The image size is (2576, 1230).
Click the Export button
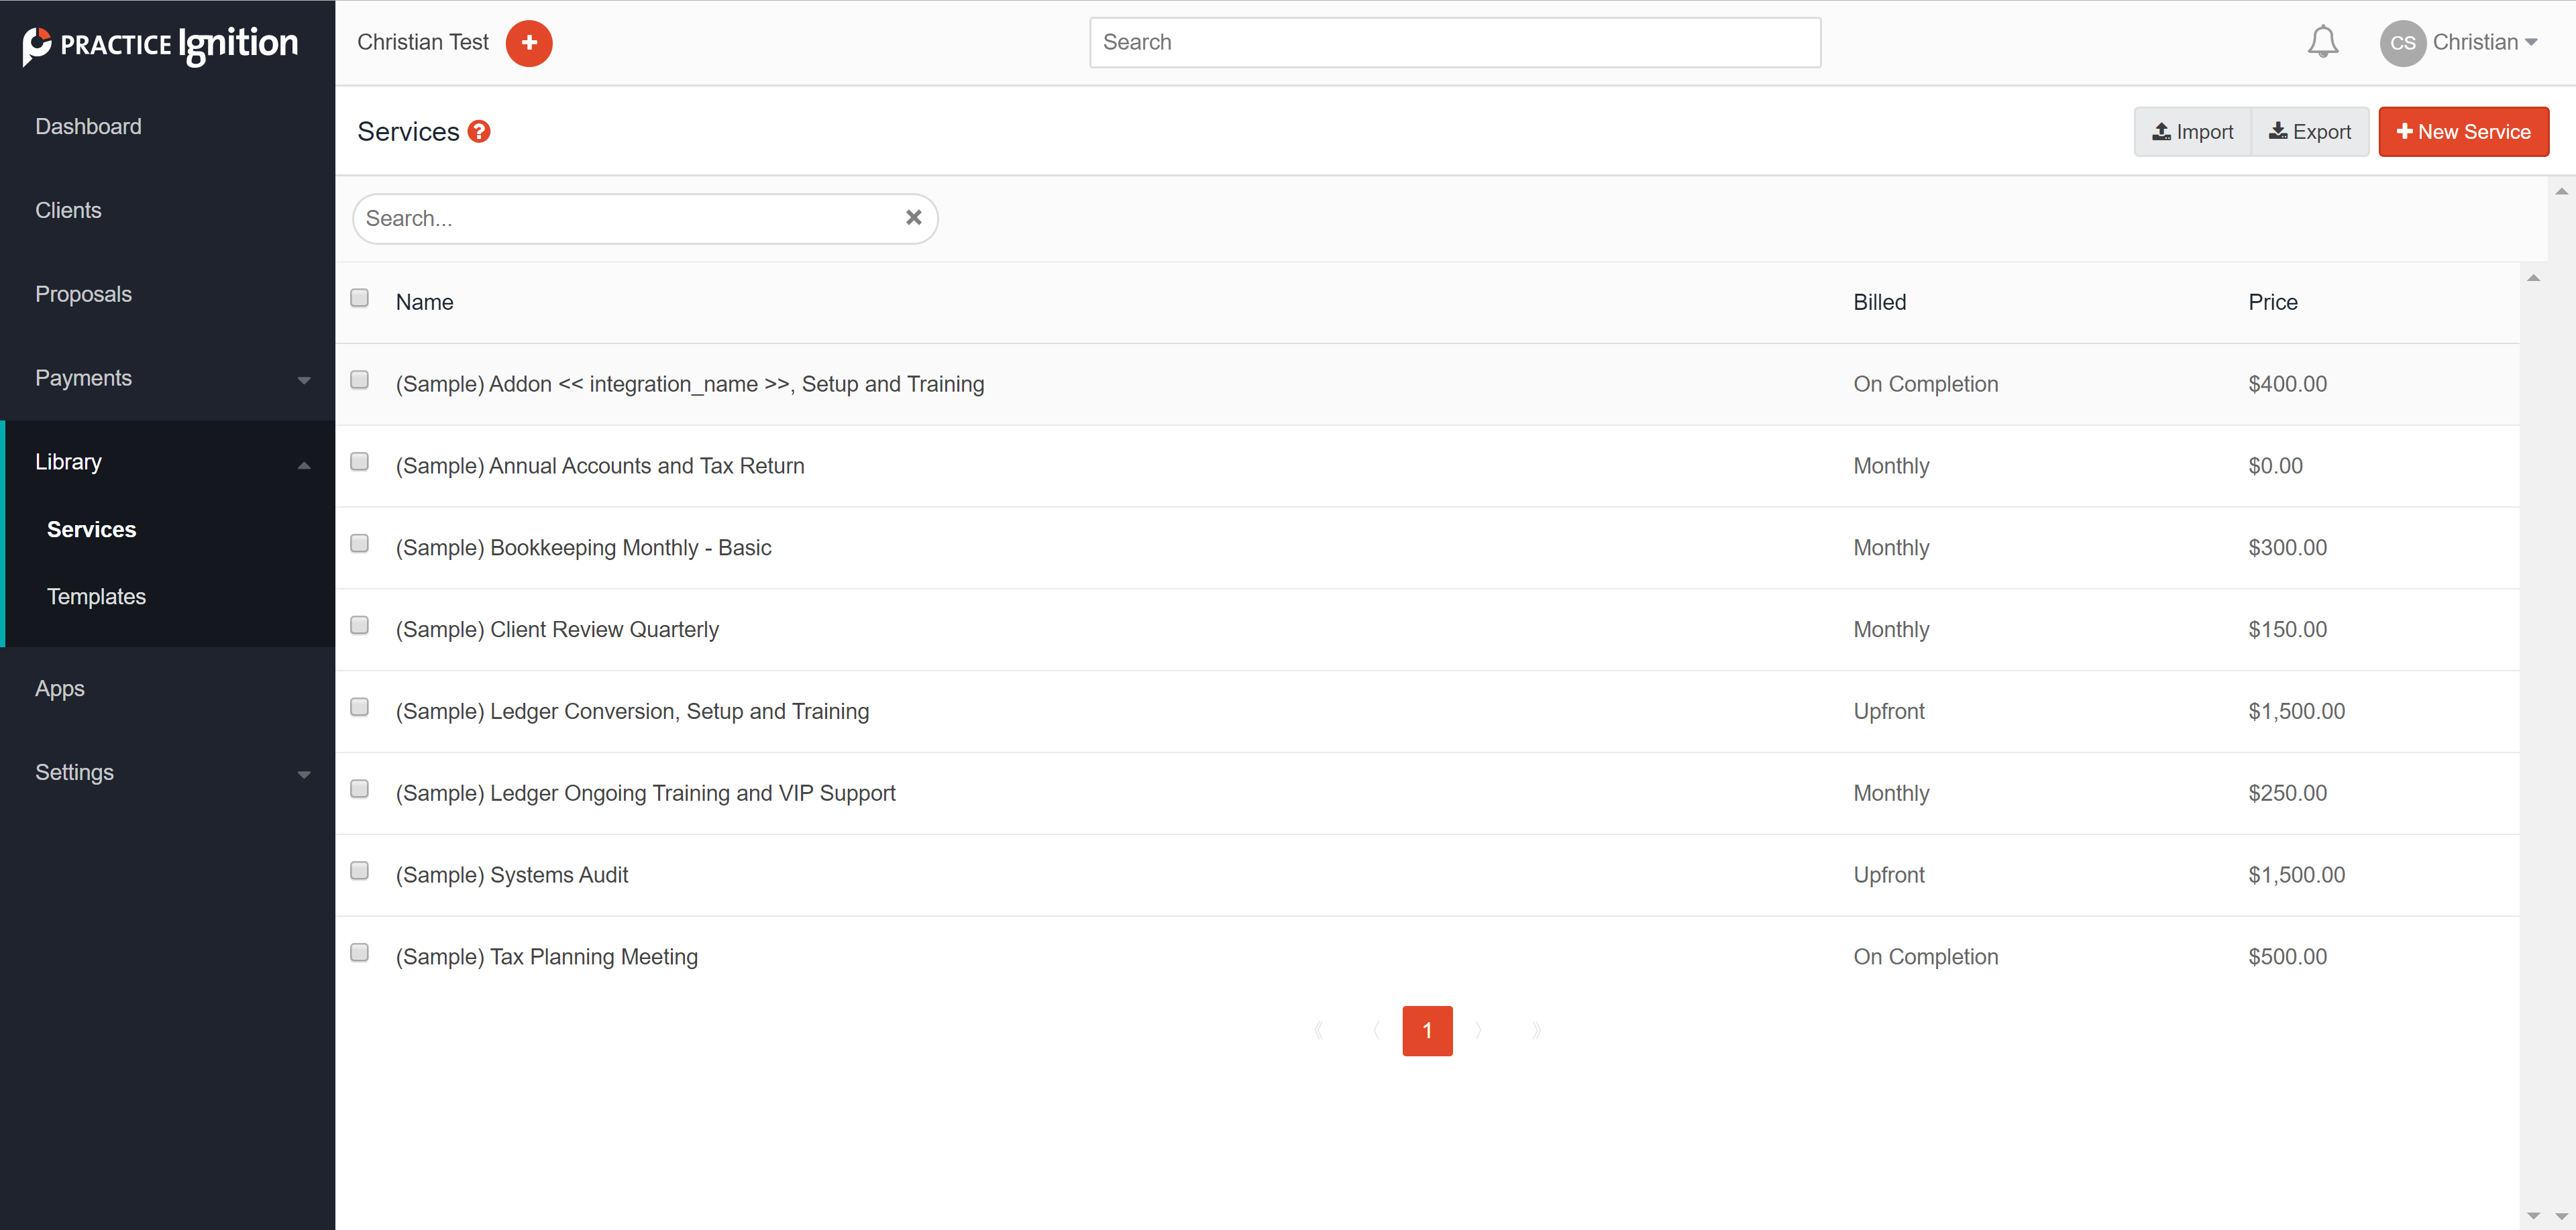2310,132
